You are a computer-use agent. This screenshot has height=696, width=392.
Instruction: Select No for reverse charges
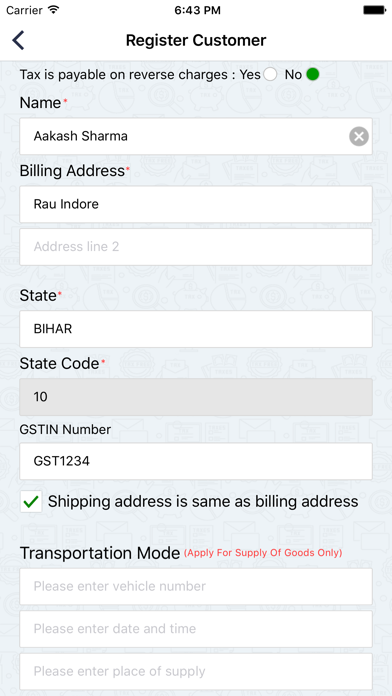(313, 74)
